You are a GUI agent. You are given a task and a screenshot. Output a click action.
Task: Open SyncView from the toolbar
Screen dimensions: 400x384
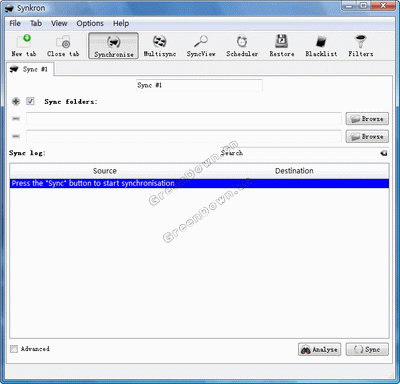click(x=201, y=46)
